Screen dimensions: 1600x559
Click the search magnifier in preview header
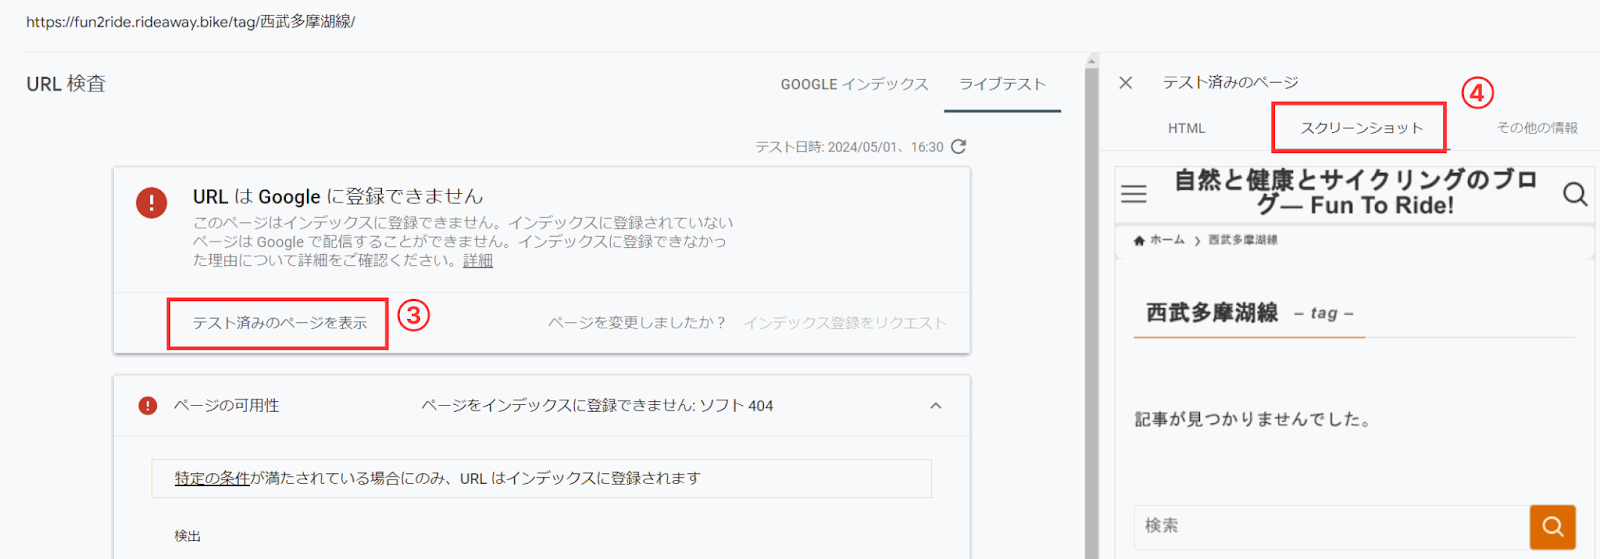coord(1574,194)
